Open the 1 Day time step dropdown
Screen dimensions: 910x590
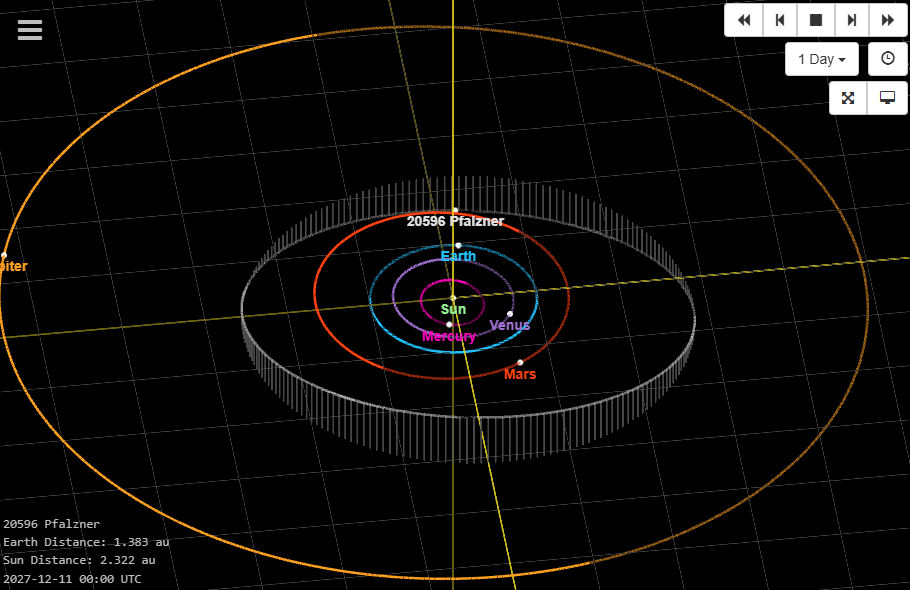click(x=822, y=59)
